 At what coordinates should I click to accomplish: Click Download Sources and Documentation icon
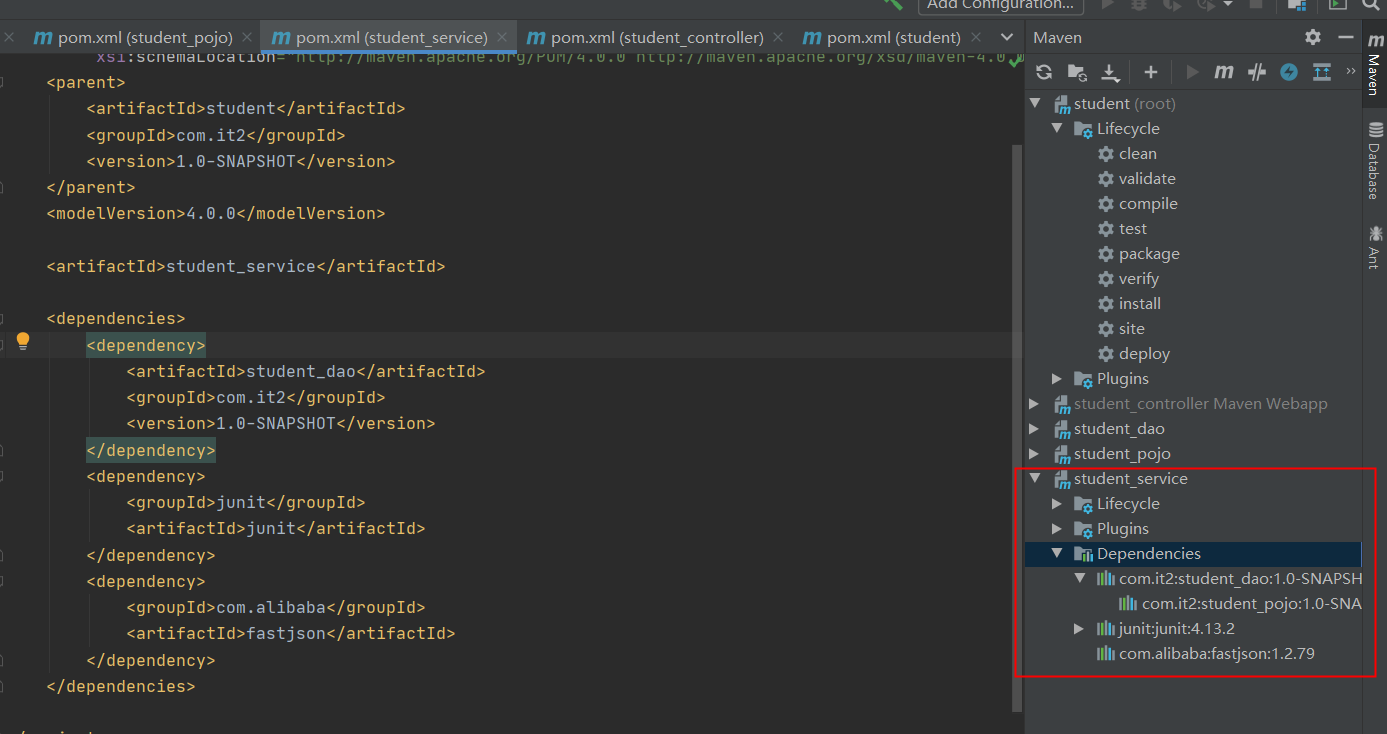point(1110,72)
